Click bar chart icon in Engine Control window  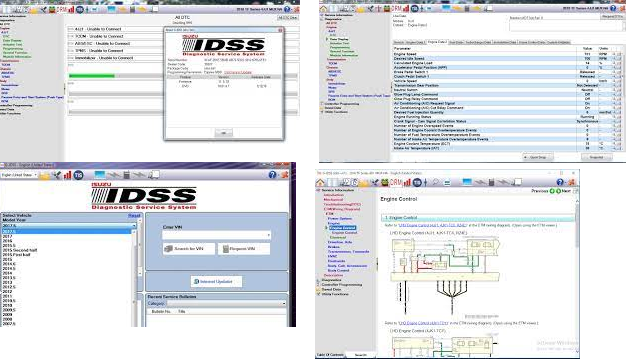coord(406,183)
